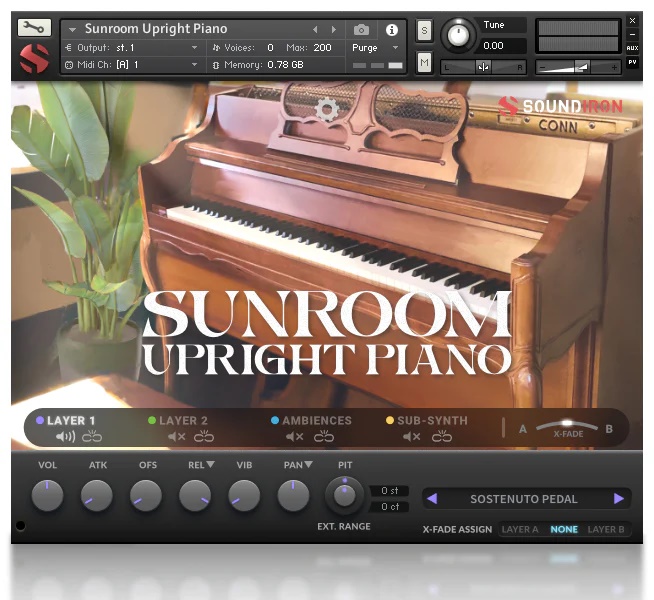
Task: Click the header volume slider
Action: click(x=578, y=67)
